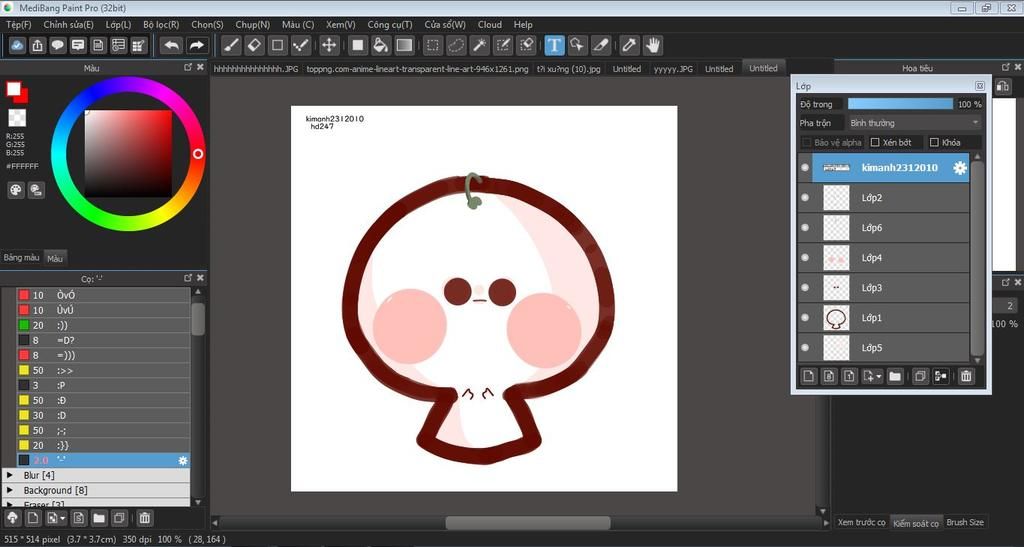Select the Move tool with four arrows

click(329, 45)
